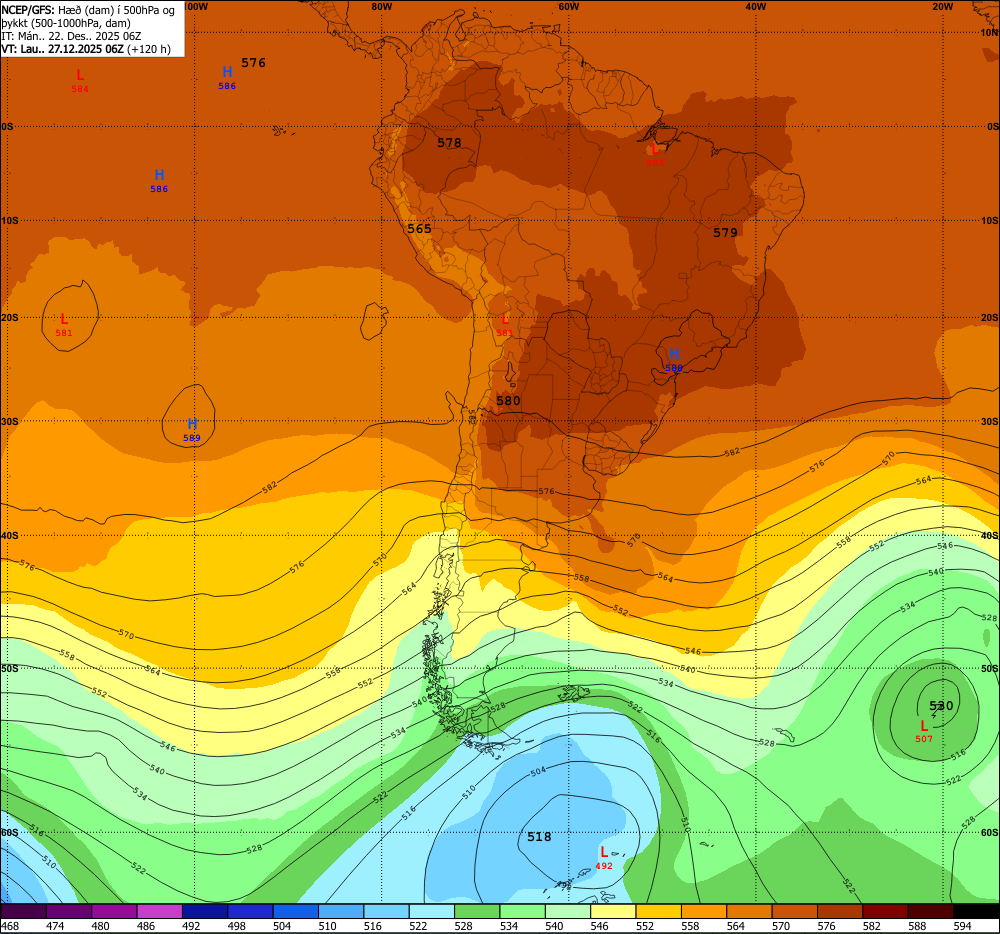The image size is (1000, 934).
Task: Click the legend label 498
Action: coord(237,926)
